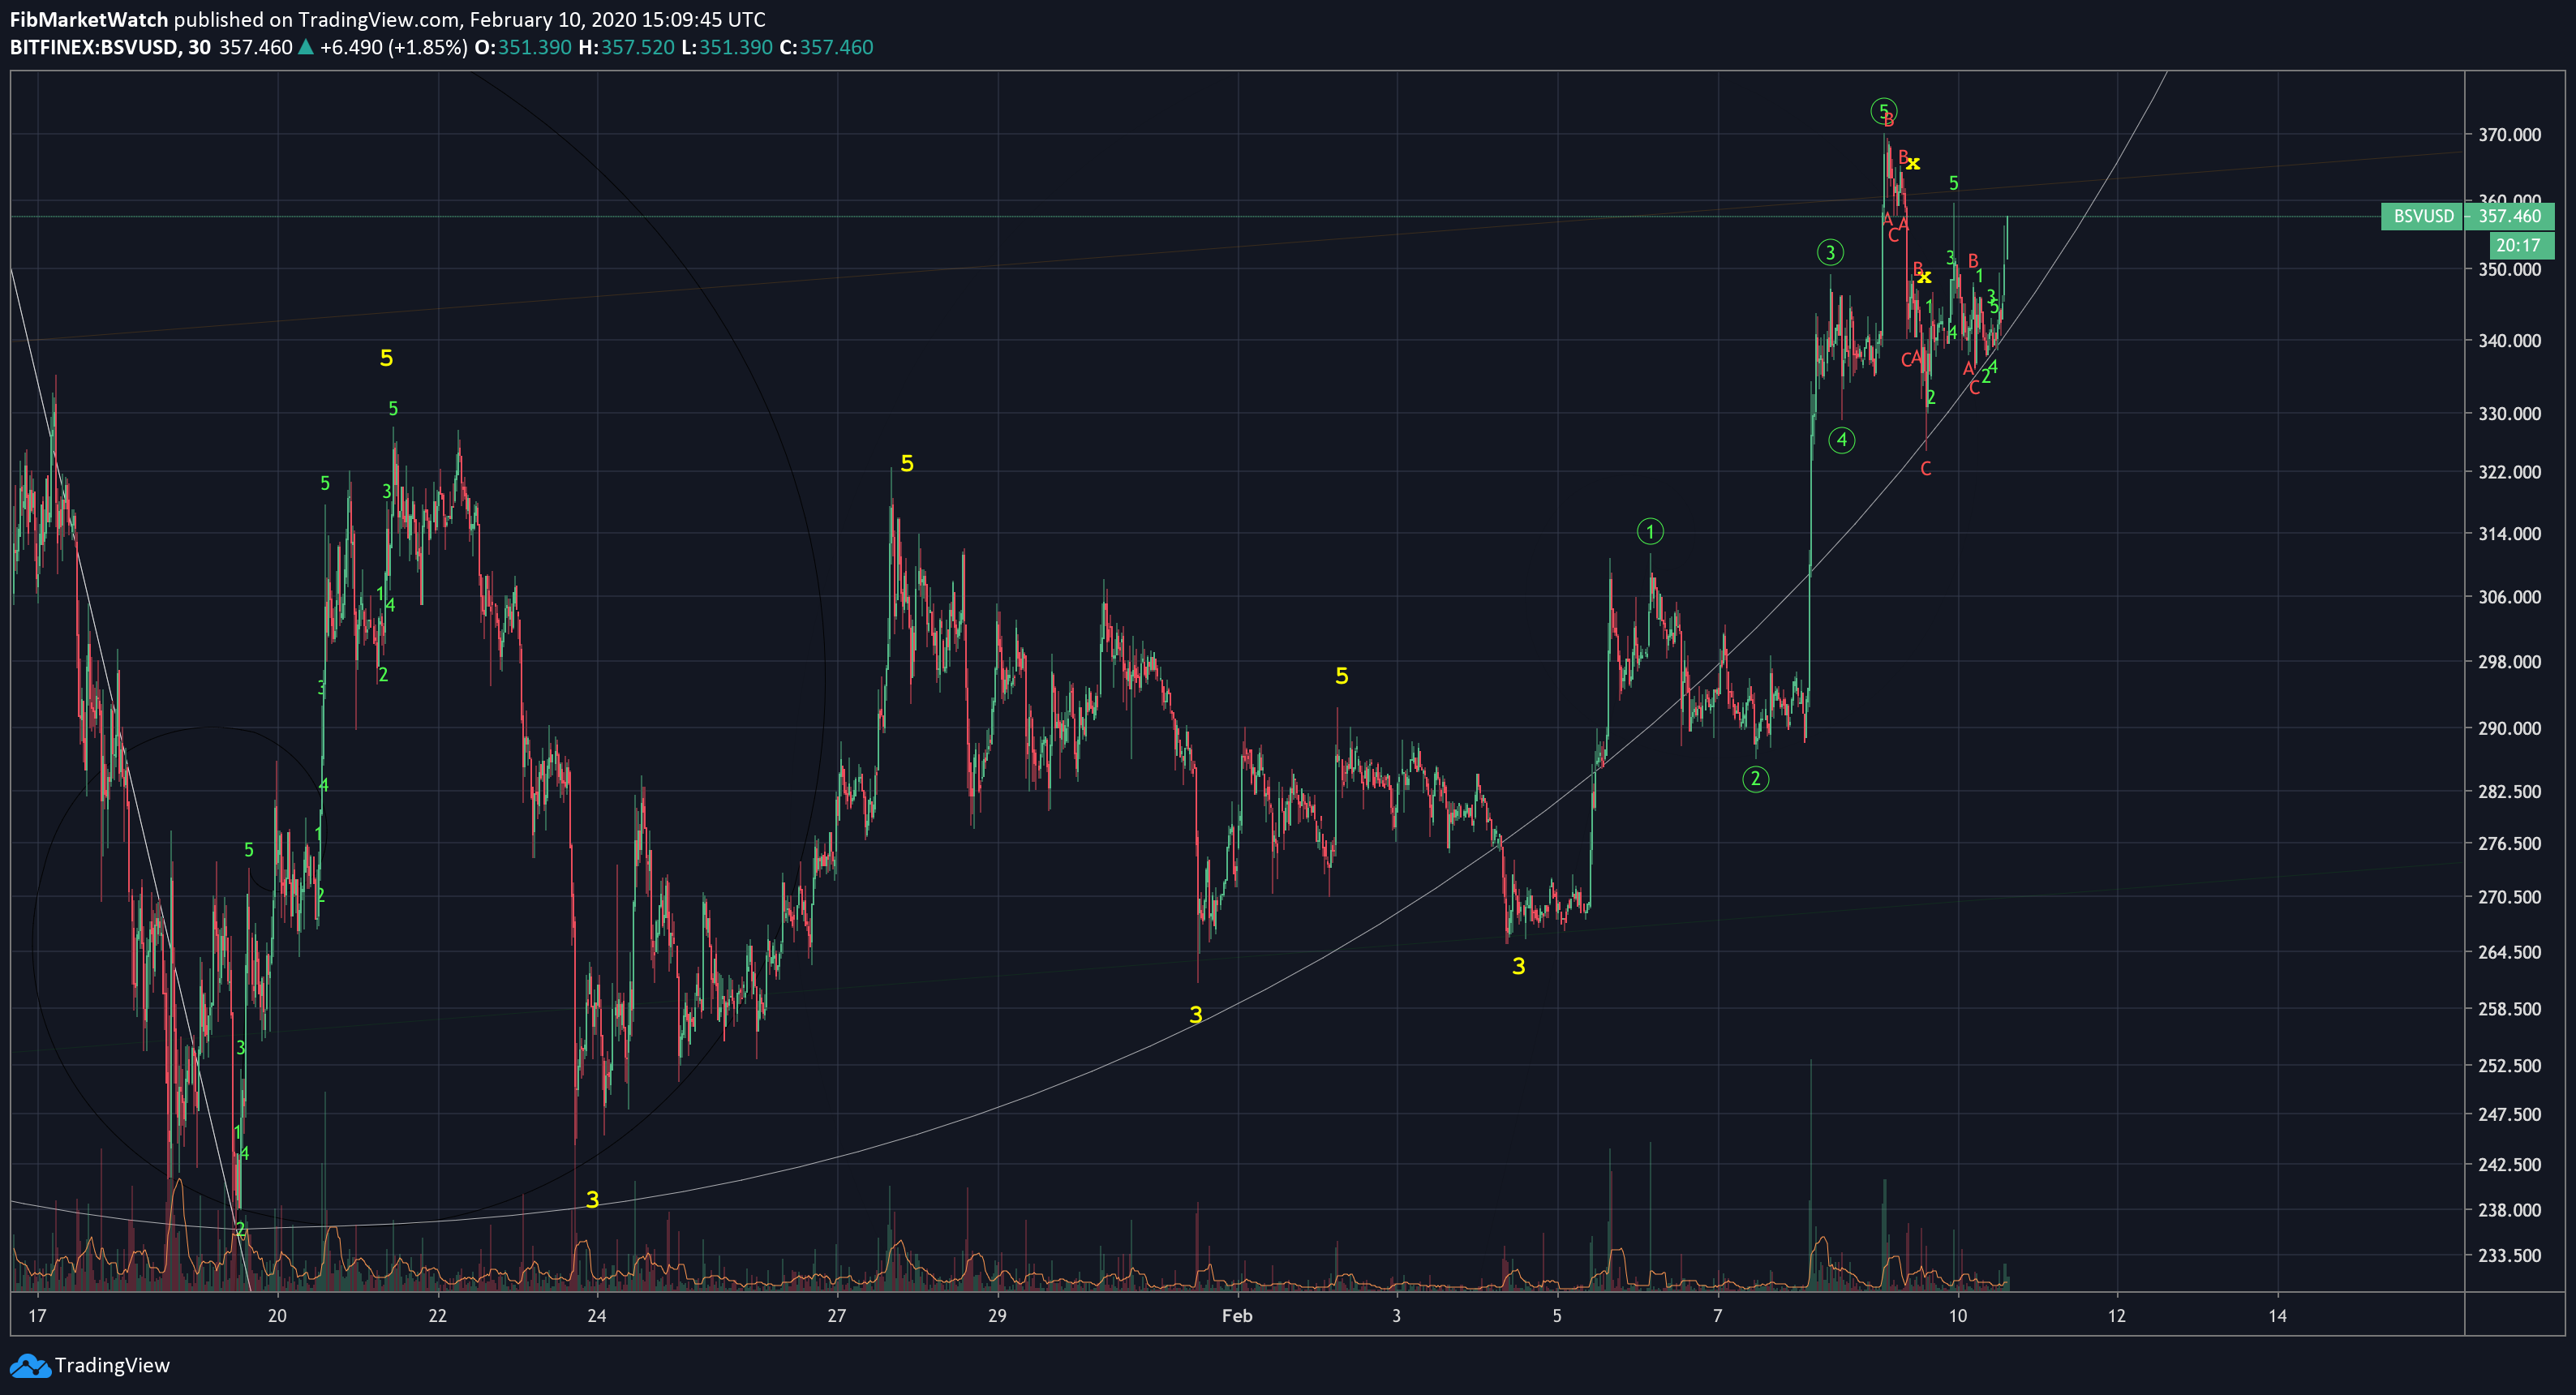Click the 252.500 price axis level

click(2509, 1066)
